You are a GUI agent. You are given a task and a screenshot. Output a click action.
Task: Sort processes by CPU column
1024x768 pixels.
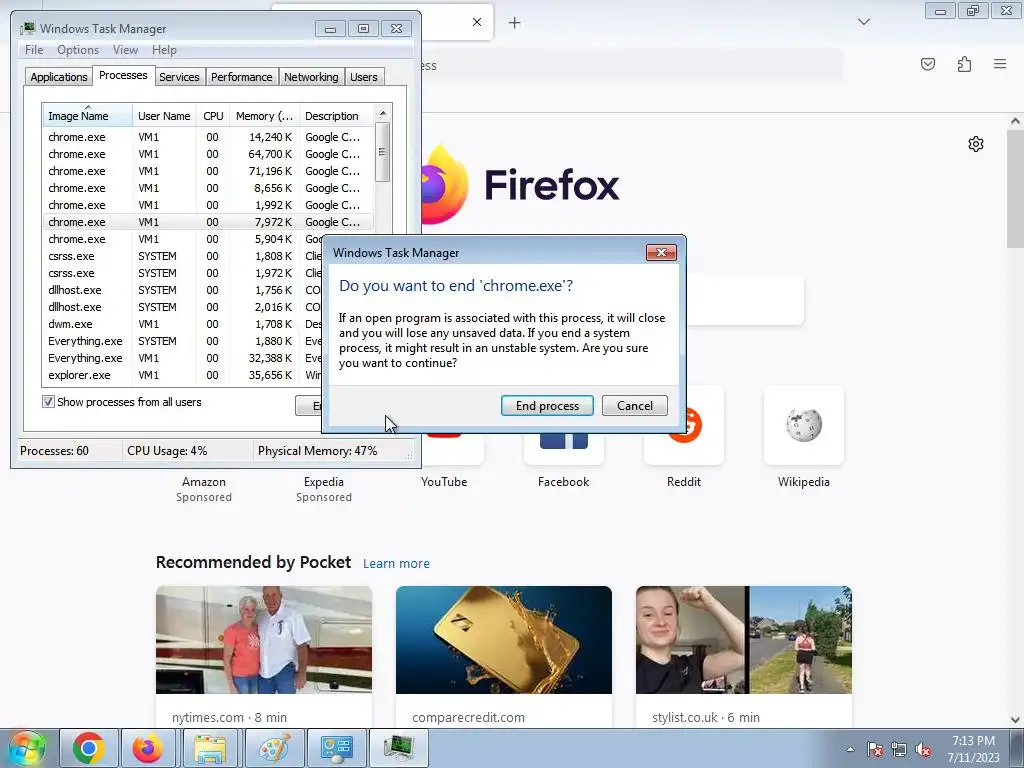pos(213,116)
